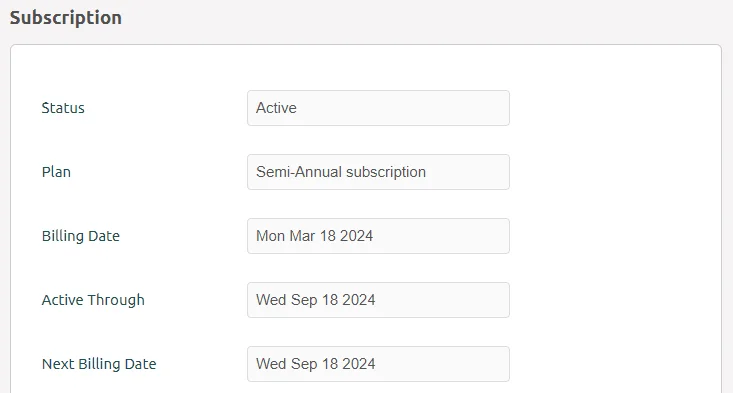Click the right end of the Plan field
Screen dimensions: 733x393
tap(496, 172)
